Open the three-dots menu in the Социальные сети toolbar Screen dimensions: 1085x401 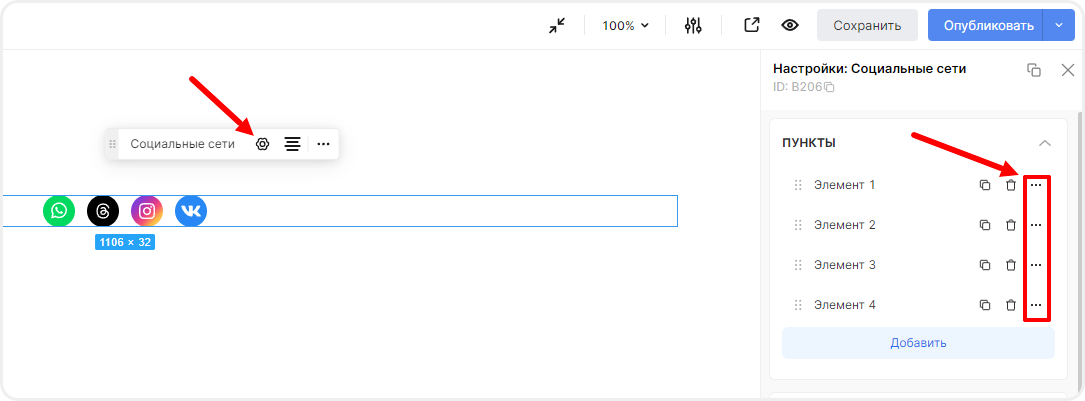click(323, 144)
